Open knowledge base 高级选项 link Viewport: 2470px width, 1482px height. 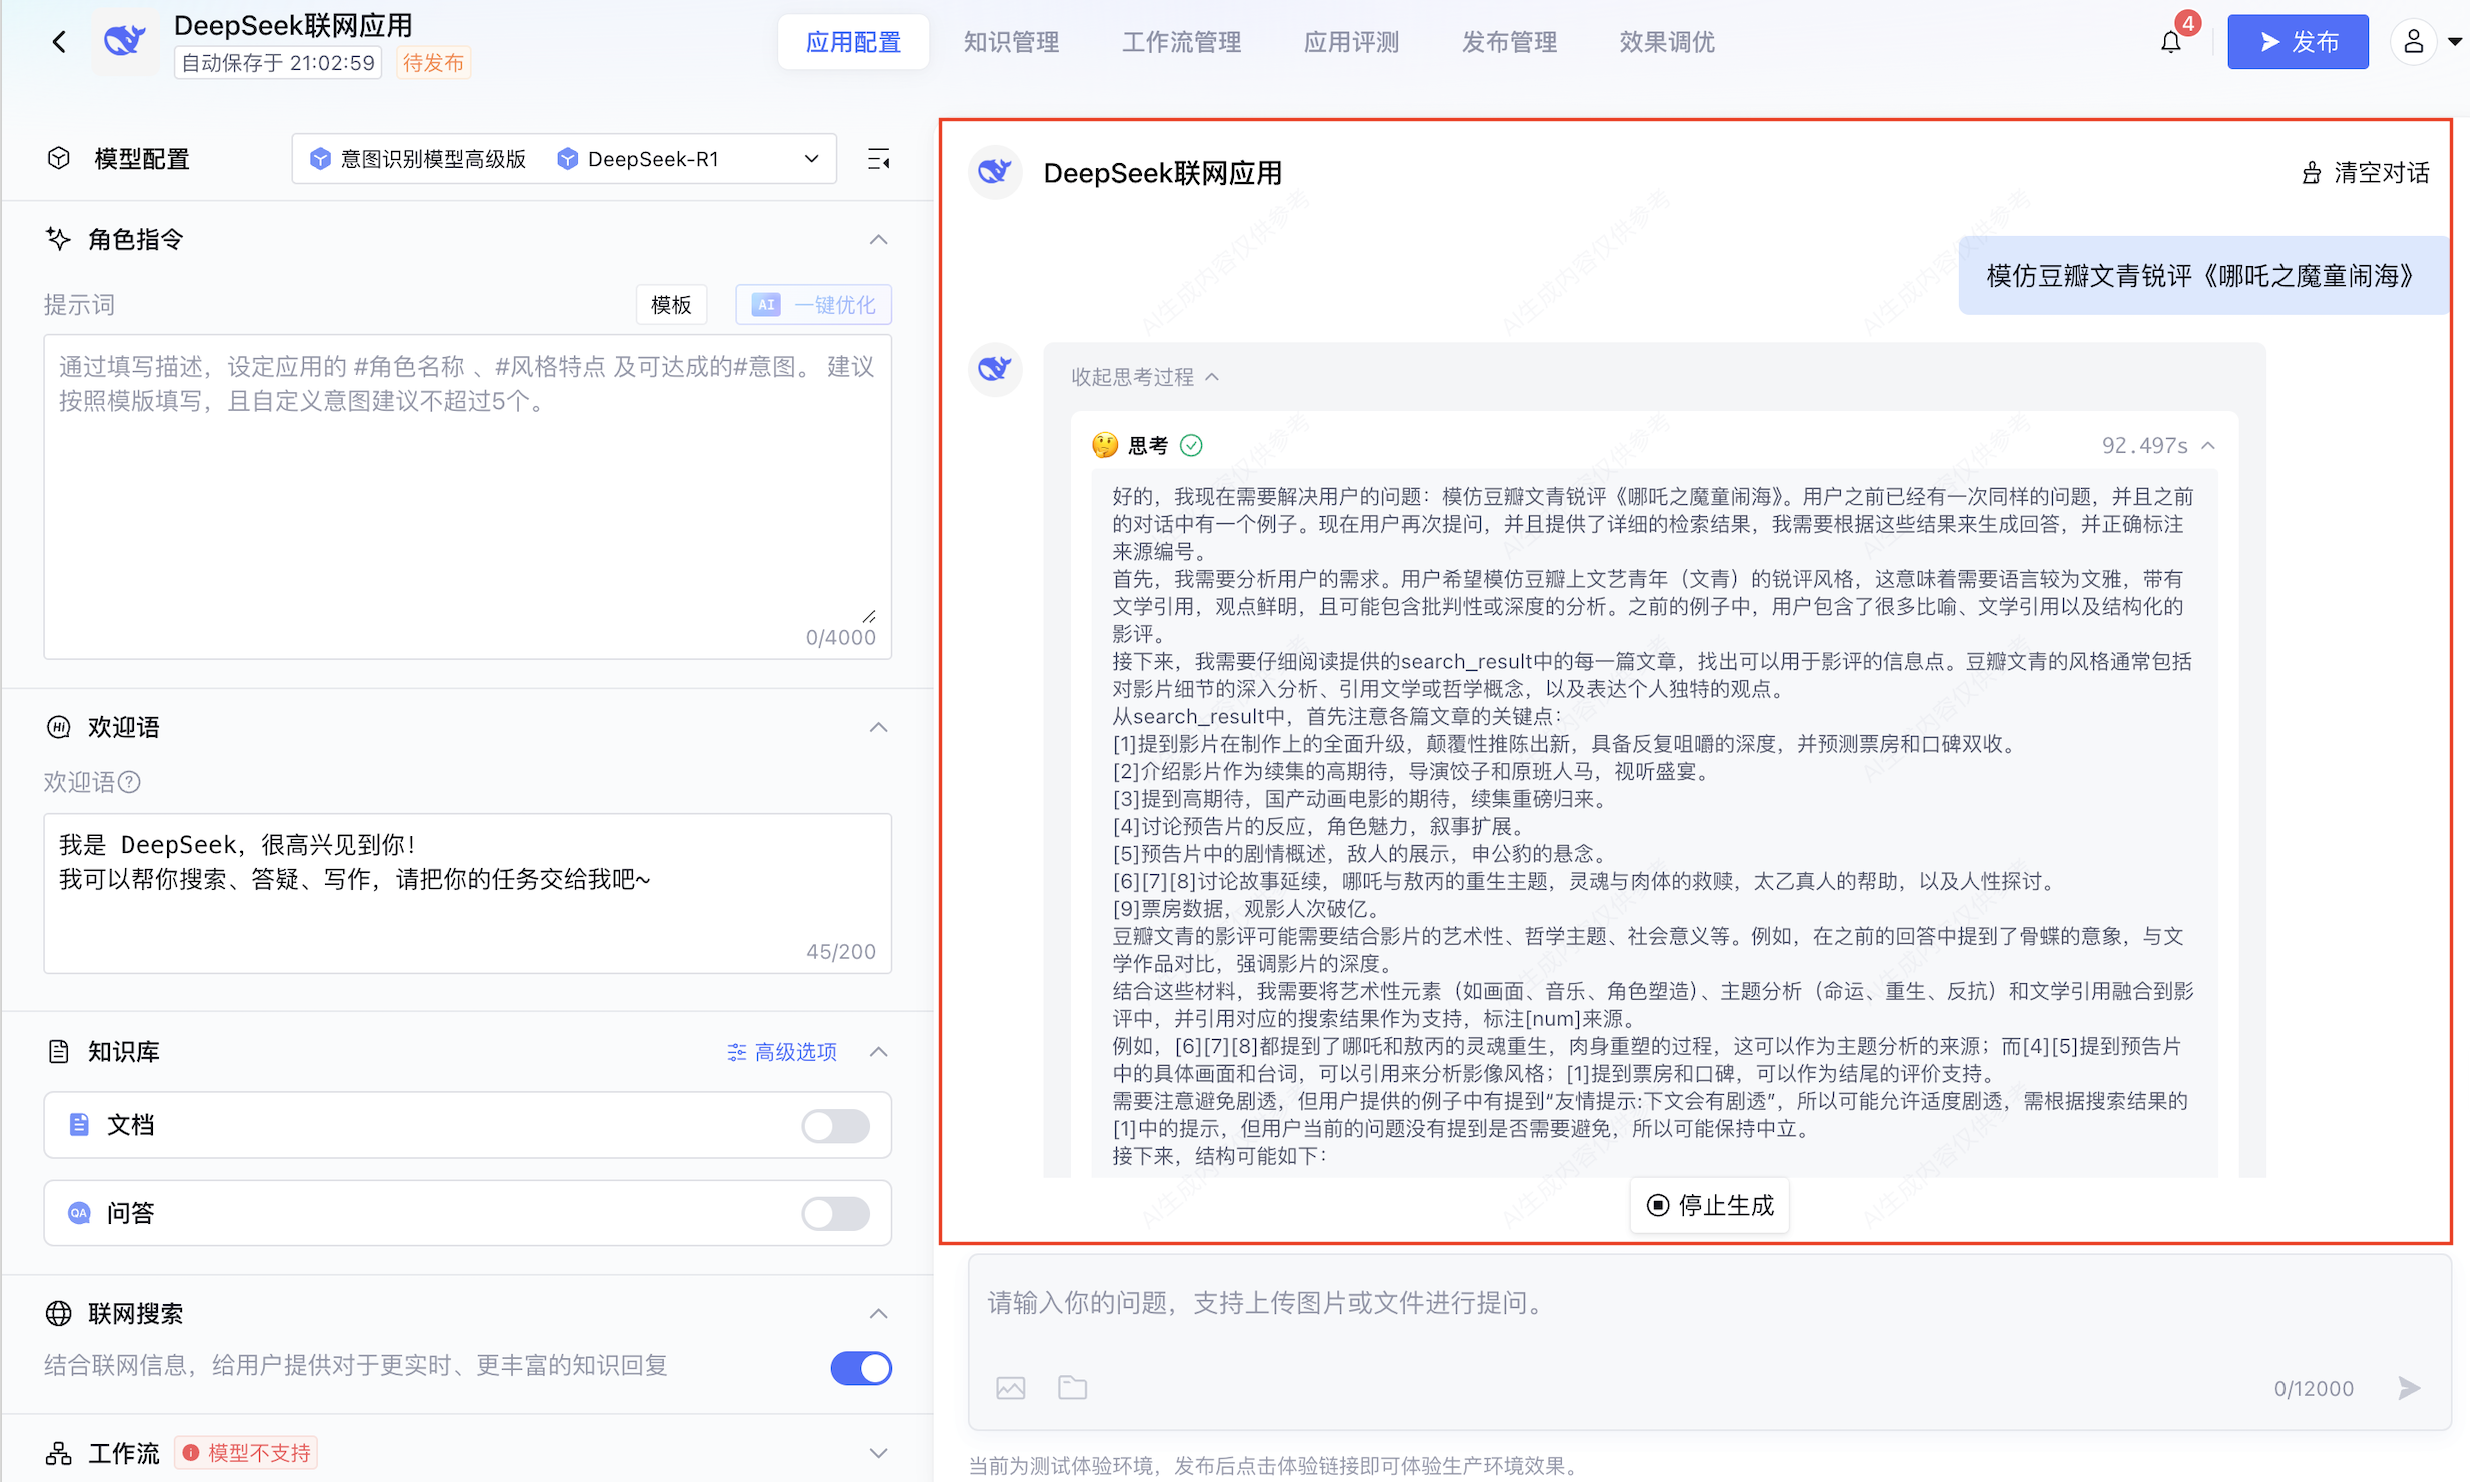(x=782, y=1052)
